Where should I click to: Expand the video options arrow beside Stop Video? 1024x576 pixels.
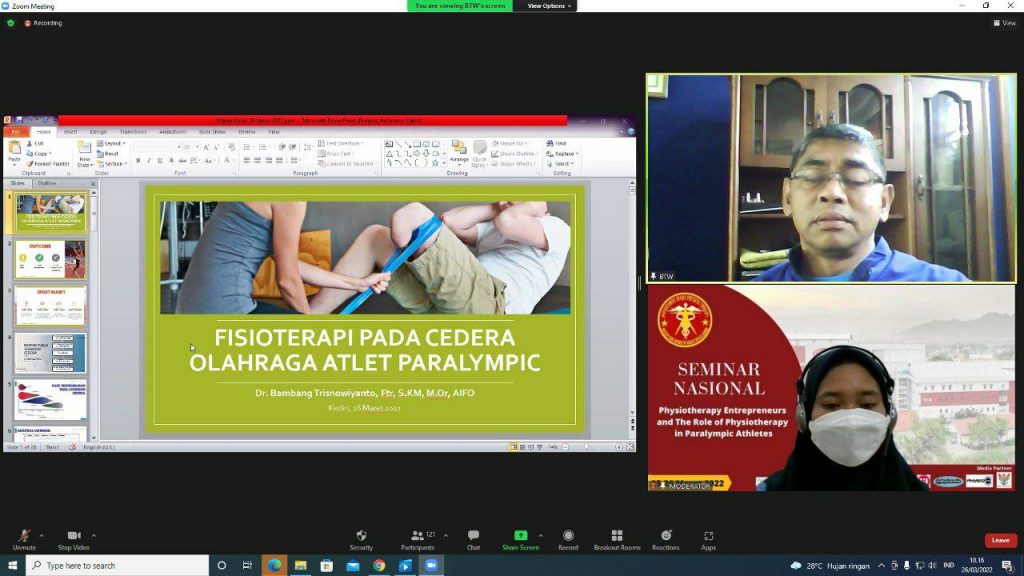click(x=94, y=534)
